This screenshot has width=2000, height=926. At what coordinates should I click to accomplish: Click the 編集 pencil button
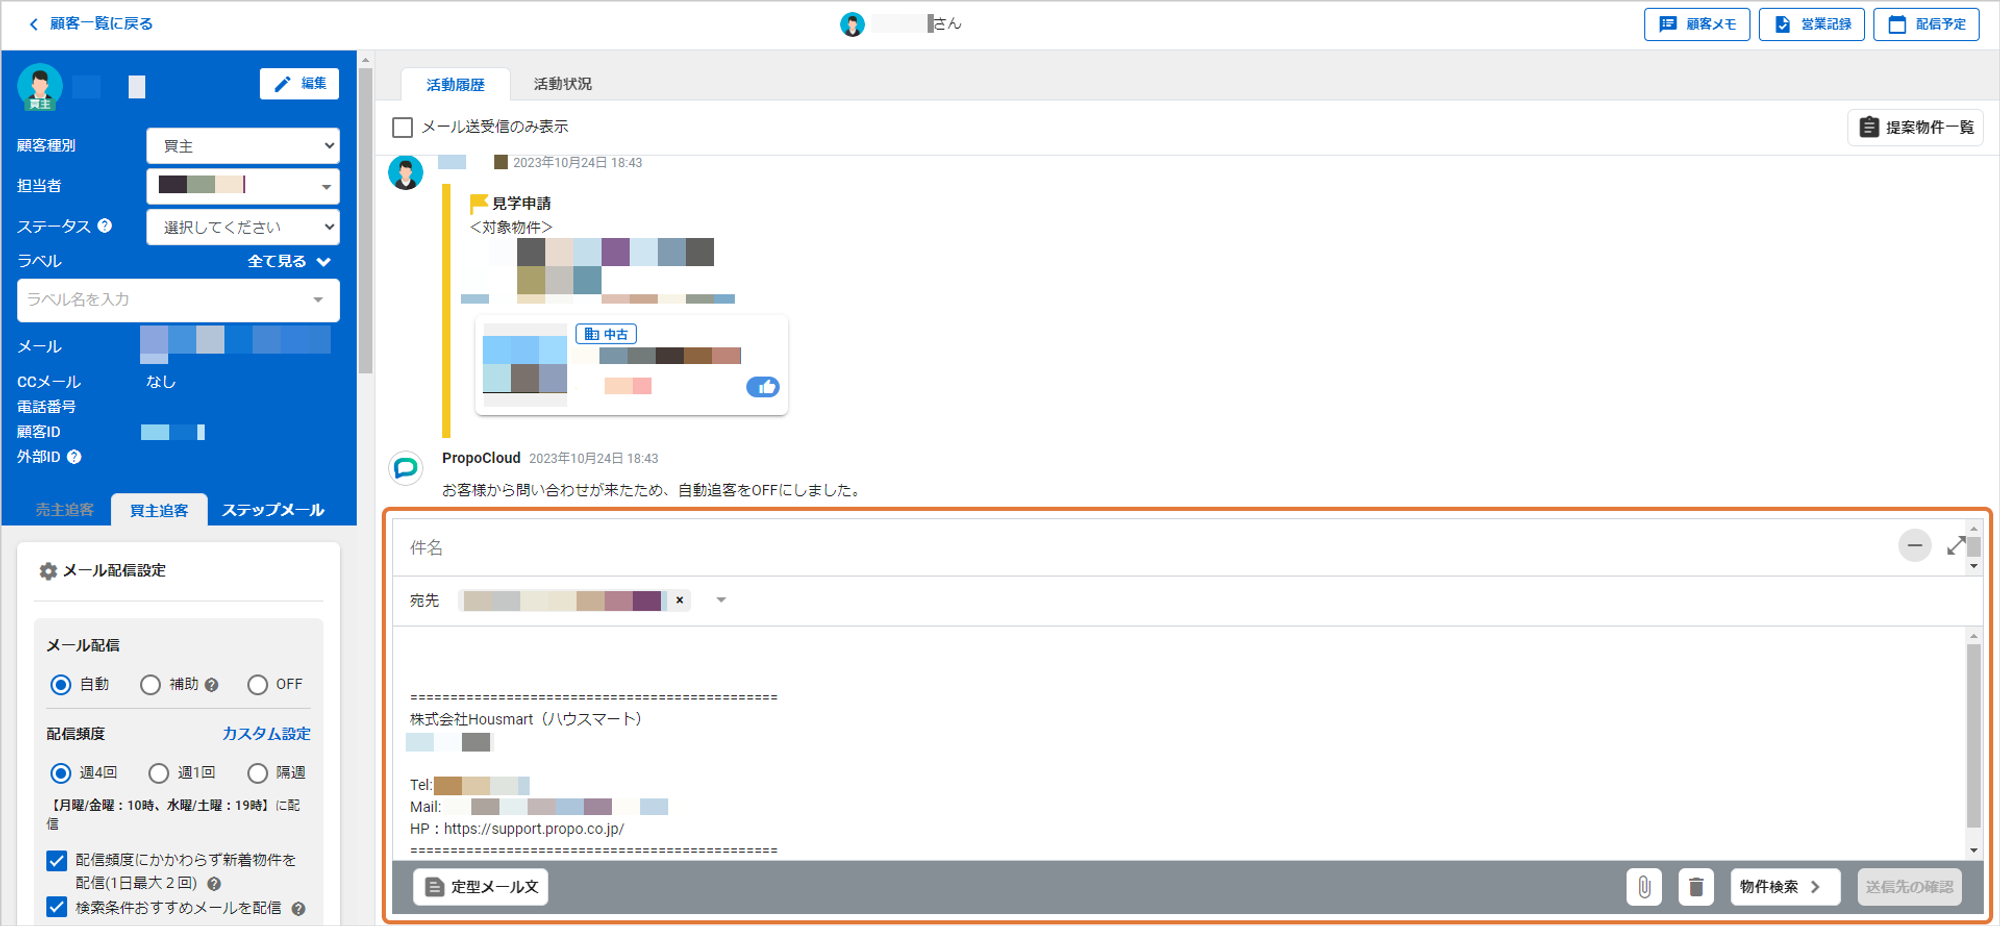tap(300, 84)
